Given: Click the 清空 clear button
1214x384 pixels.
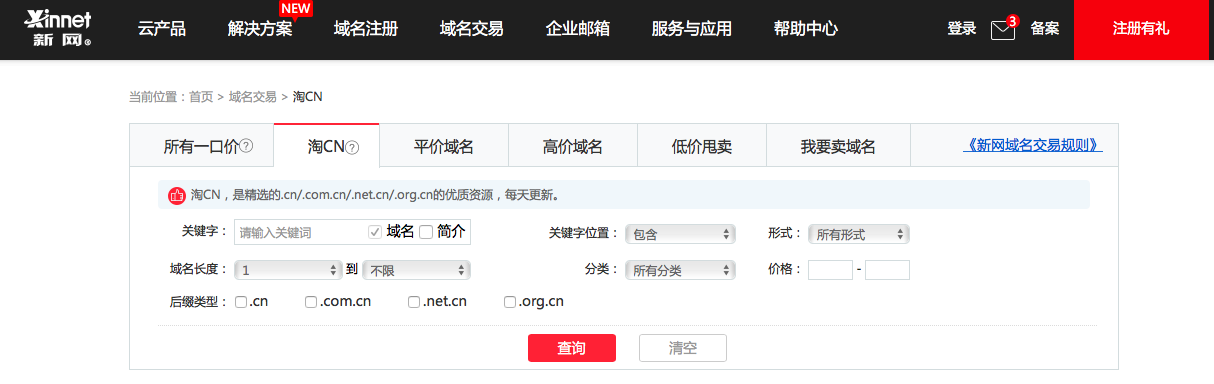Looking at the screenshot, I should point(683,348).
